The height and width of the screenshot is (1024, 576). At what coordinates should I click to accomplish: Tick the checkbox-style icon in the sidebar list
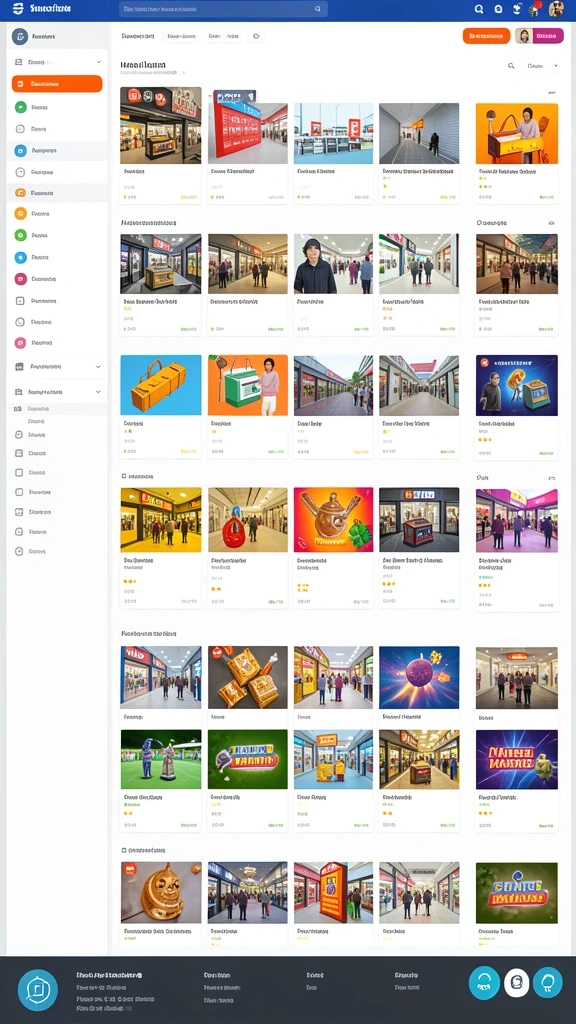20,300
